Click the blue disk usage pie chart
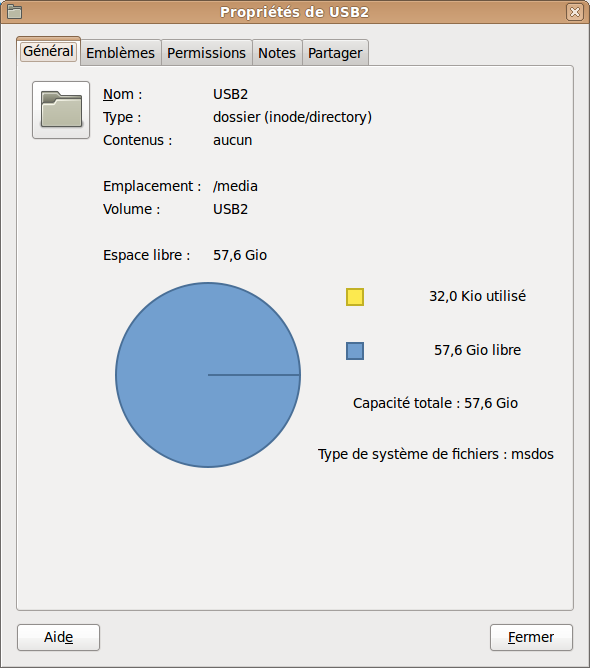590x668 pixels. click(208, 375)
